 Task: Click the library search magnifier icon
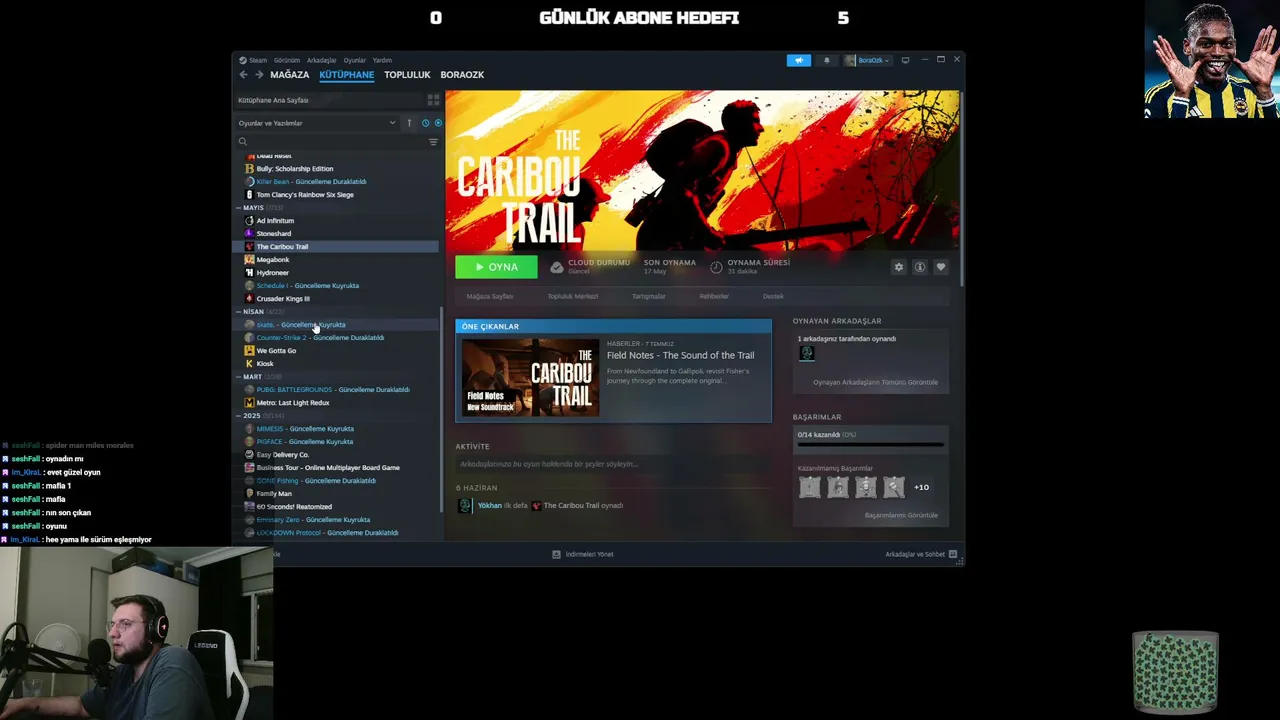(x=242, y=142)
